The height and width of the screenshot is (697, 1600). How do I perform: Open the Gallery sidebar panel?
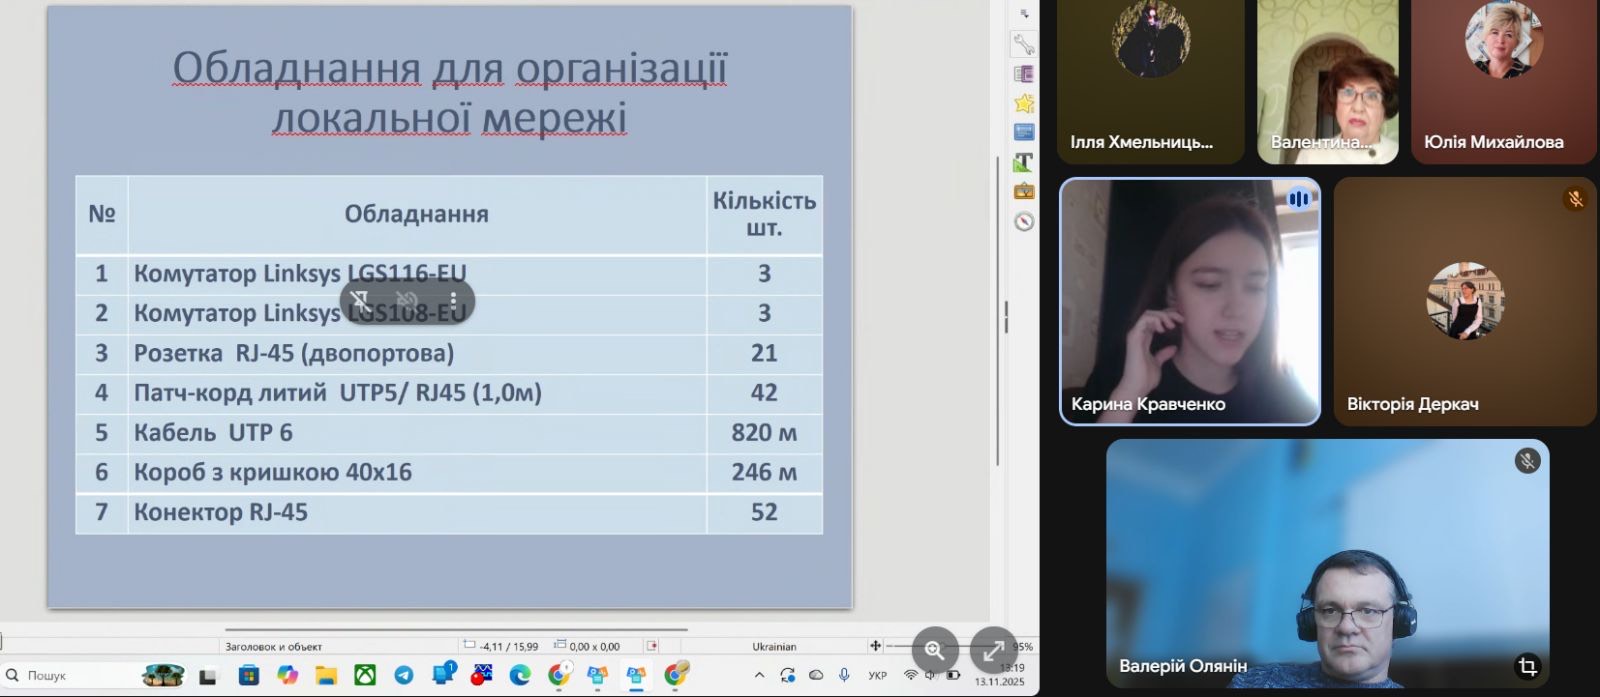click(1023, 191)
